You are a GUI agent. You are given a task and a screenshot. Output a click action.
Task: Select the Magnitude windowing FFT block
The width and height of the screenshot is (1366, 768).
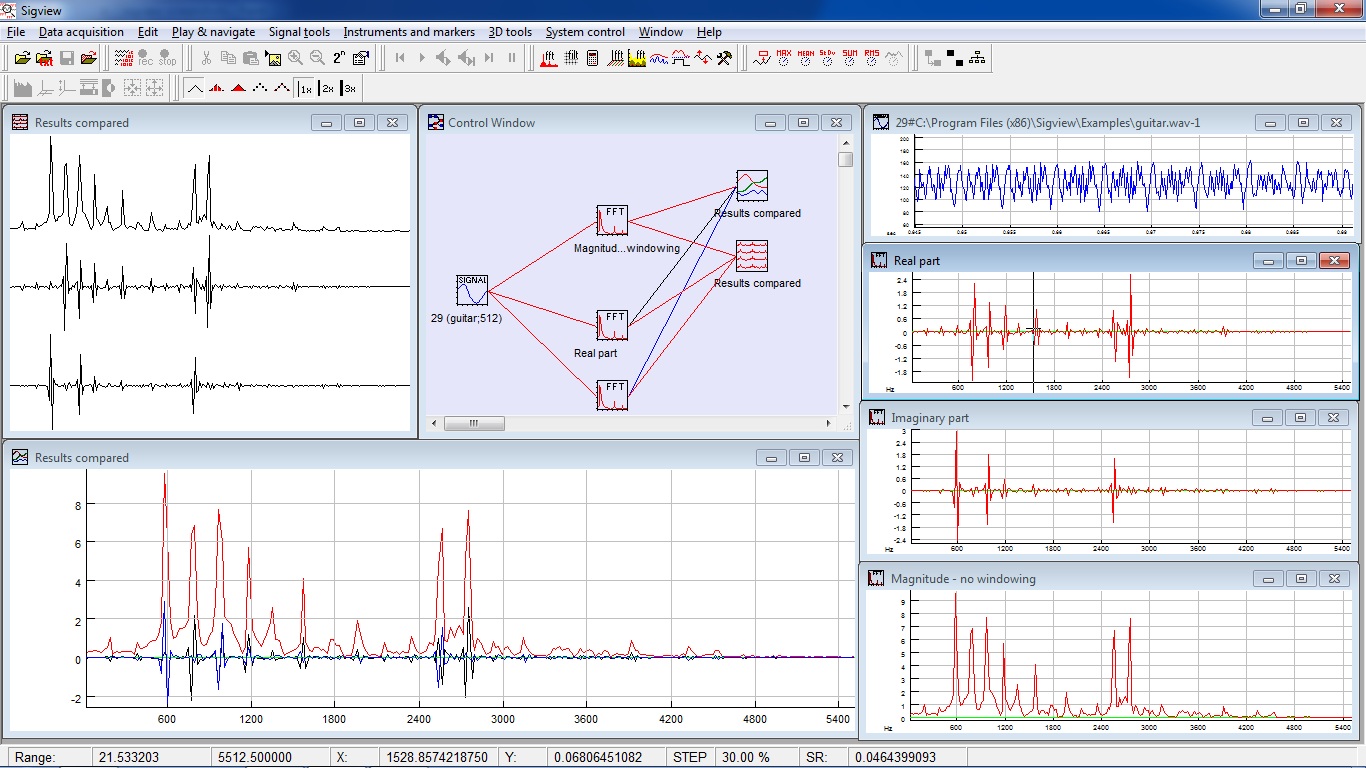(612, 220)
